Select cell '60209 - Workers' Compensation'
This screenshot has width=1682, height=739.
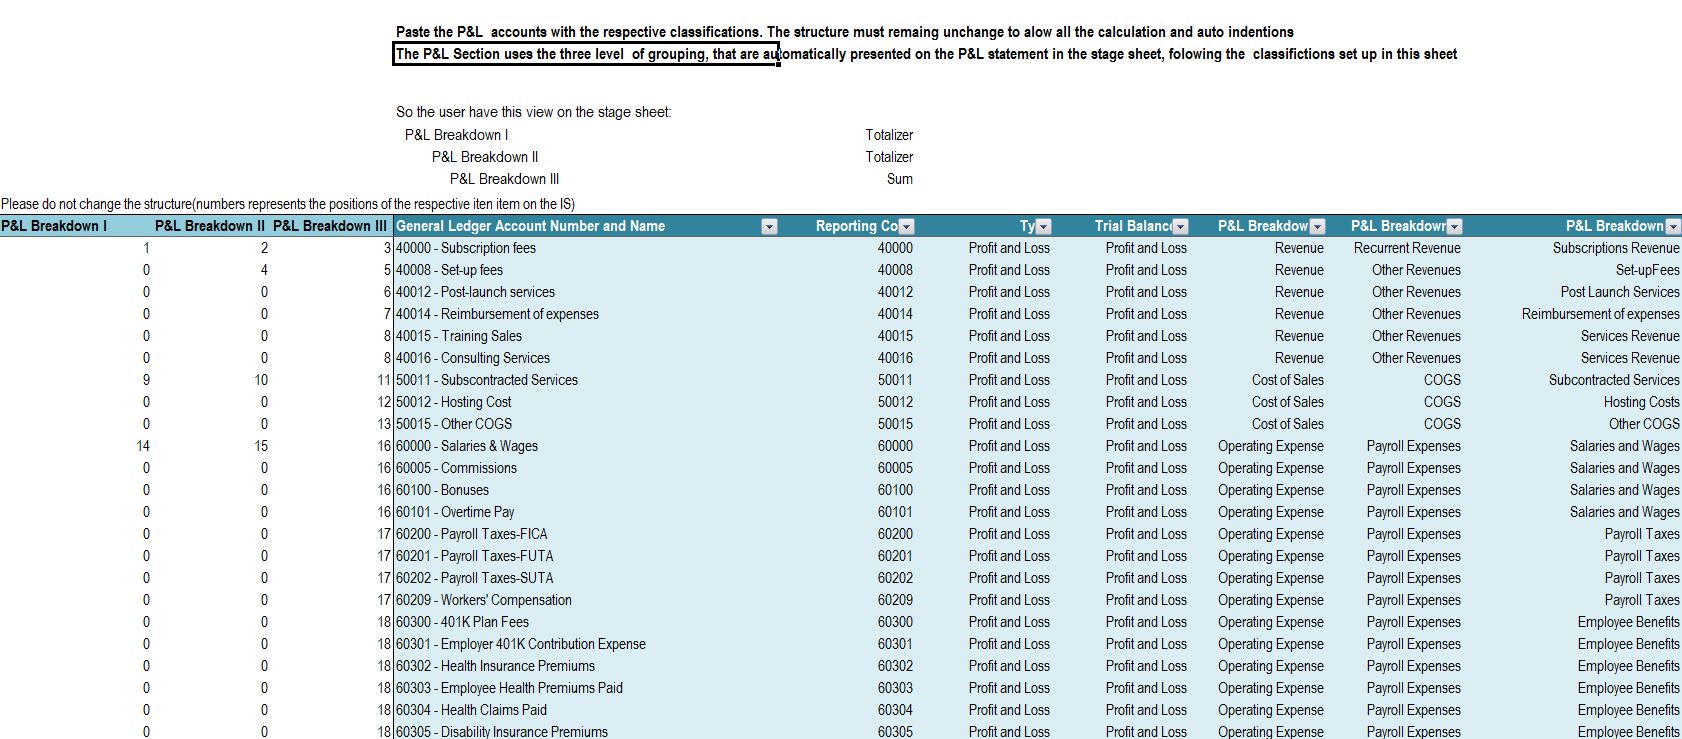point(586,600)
